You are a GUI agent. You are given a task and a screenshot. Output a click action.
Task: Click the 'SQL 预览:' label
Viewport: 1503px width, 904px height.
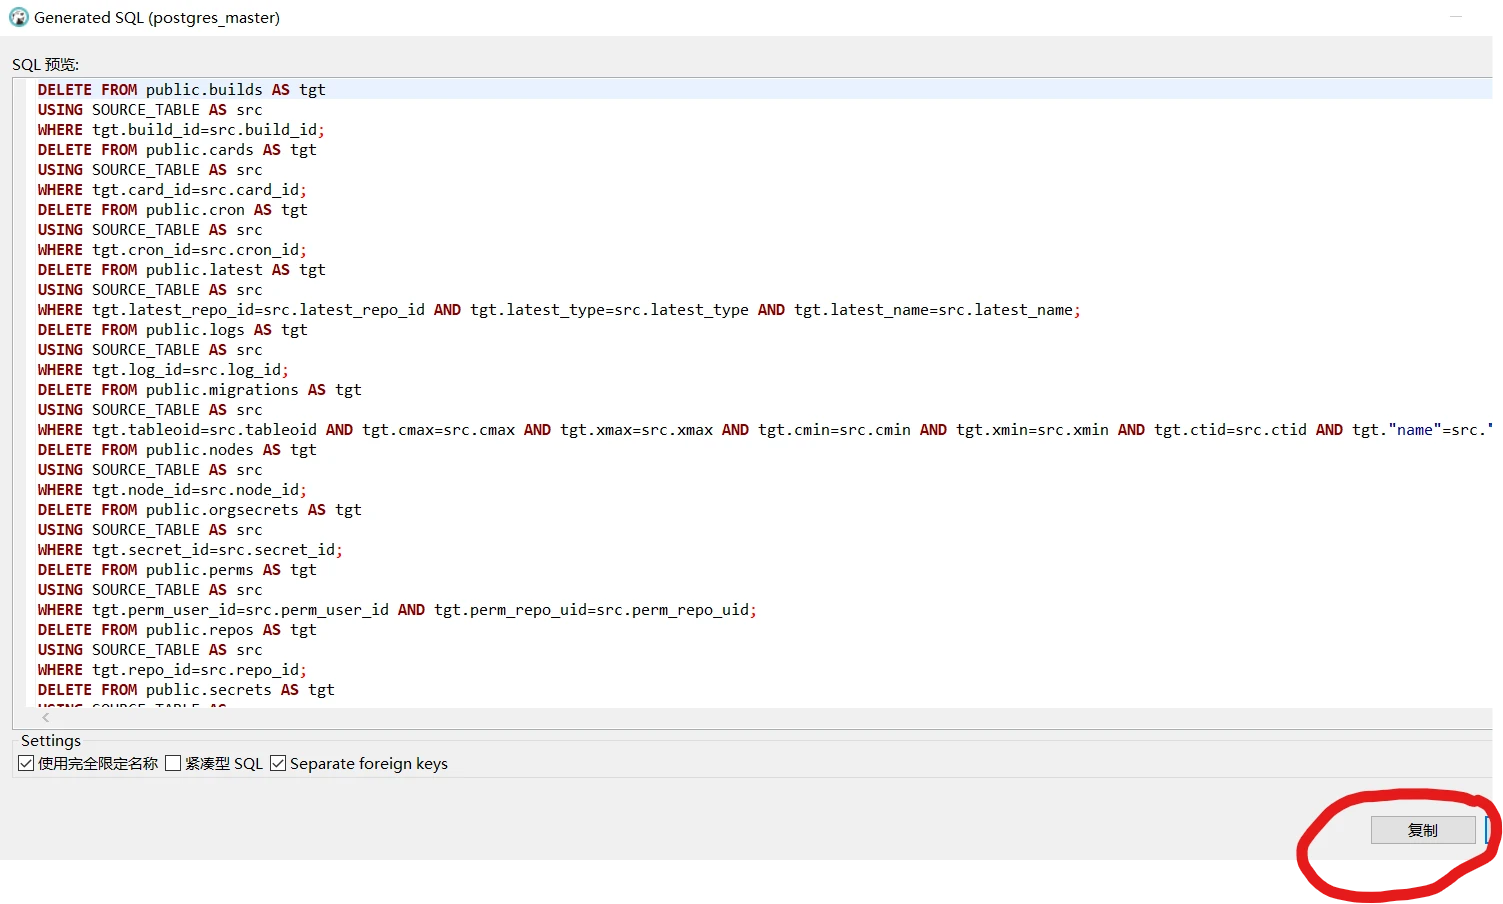(x=45, y=64)
